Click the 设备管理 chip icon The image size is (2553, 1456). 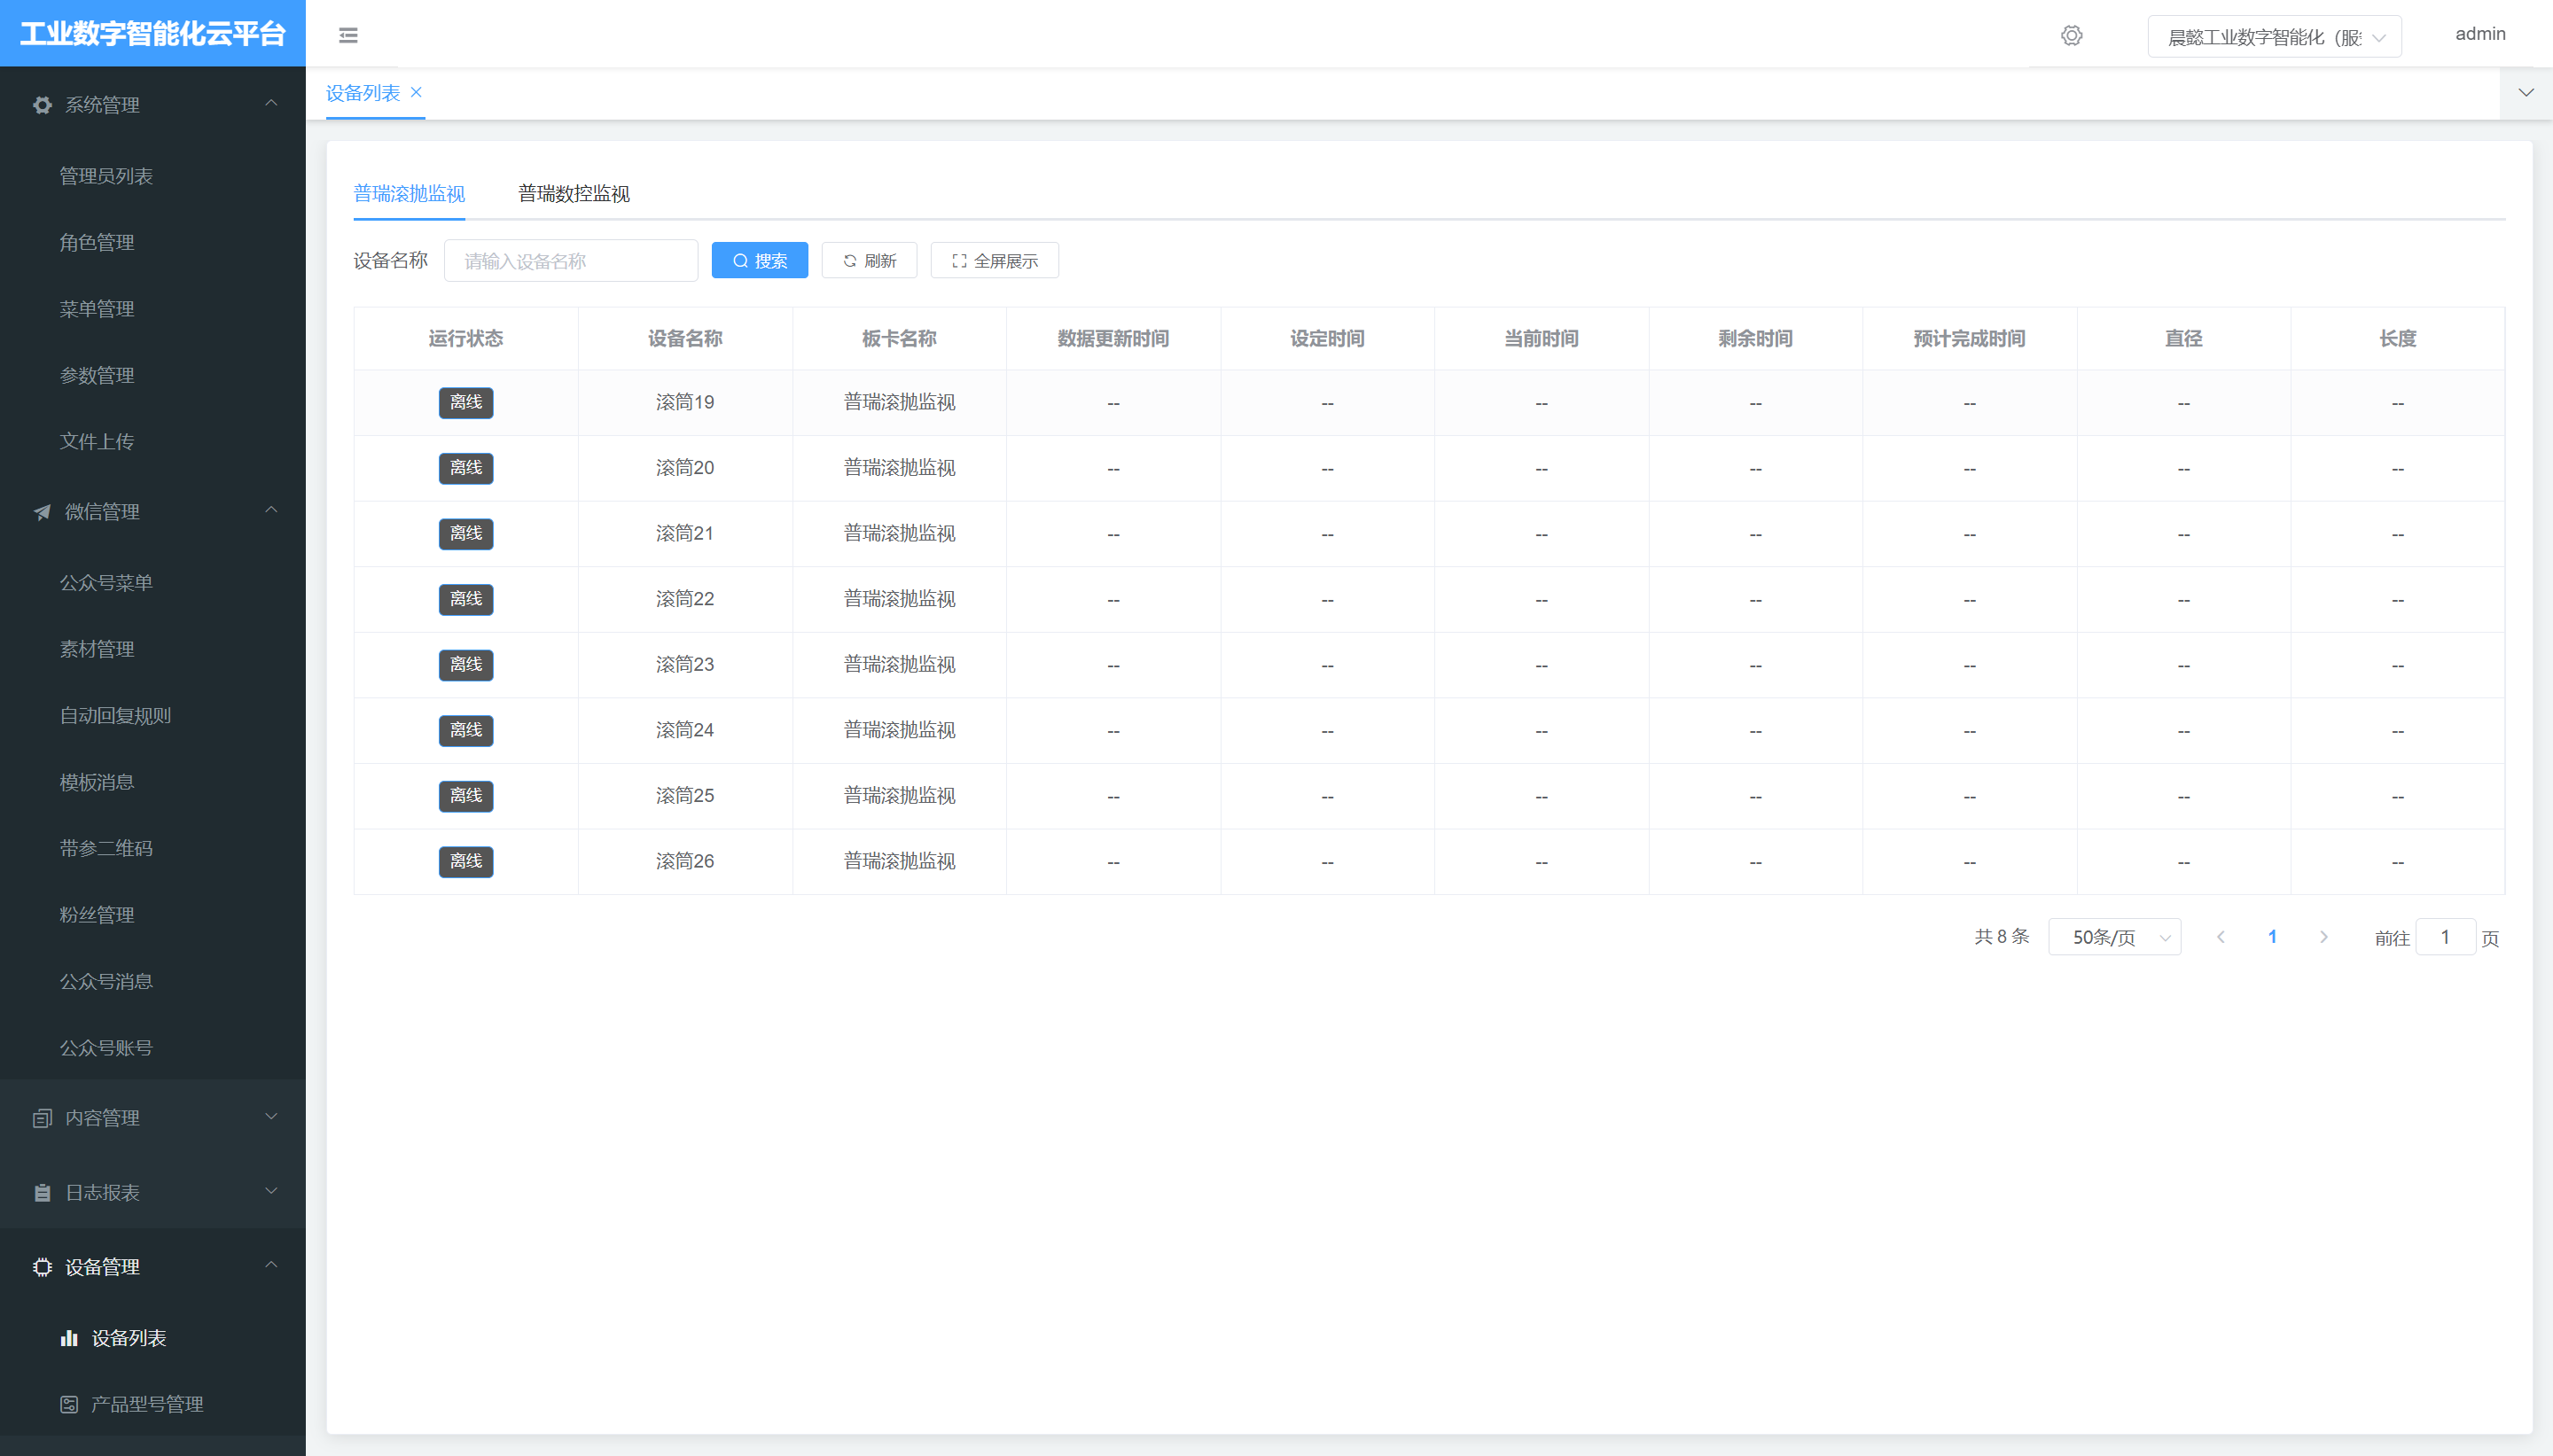(42, 1267)
